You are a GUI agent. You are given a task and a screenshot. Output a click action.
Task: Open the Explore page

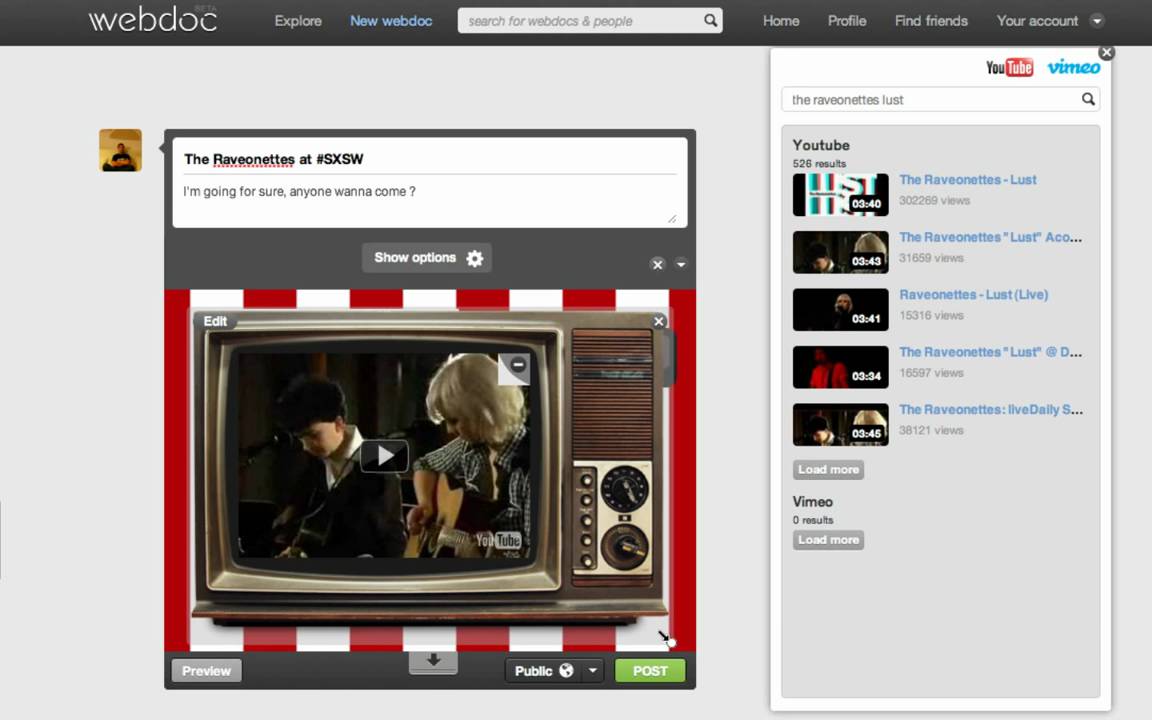pyautogui.click(x=298, y=21)
